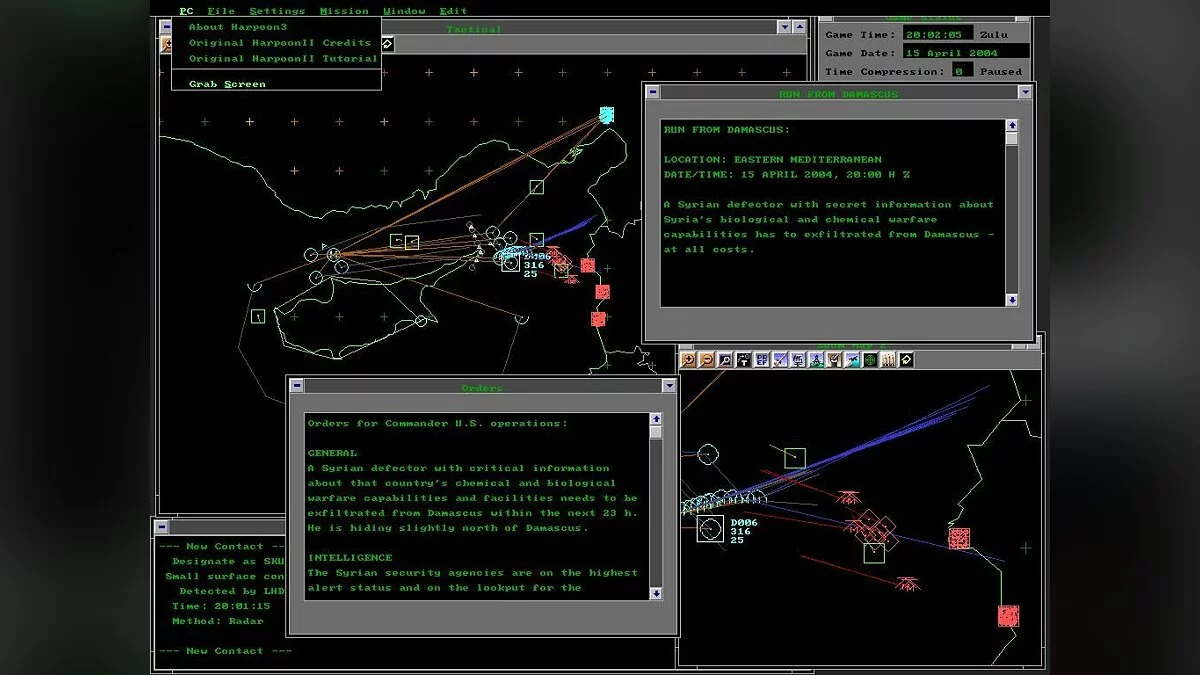Open Run From Damascus window system menu
The height and width of the screenshot is (675, 1200).
pos(653,92)
